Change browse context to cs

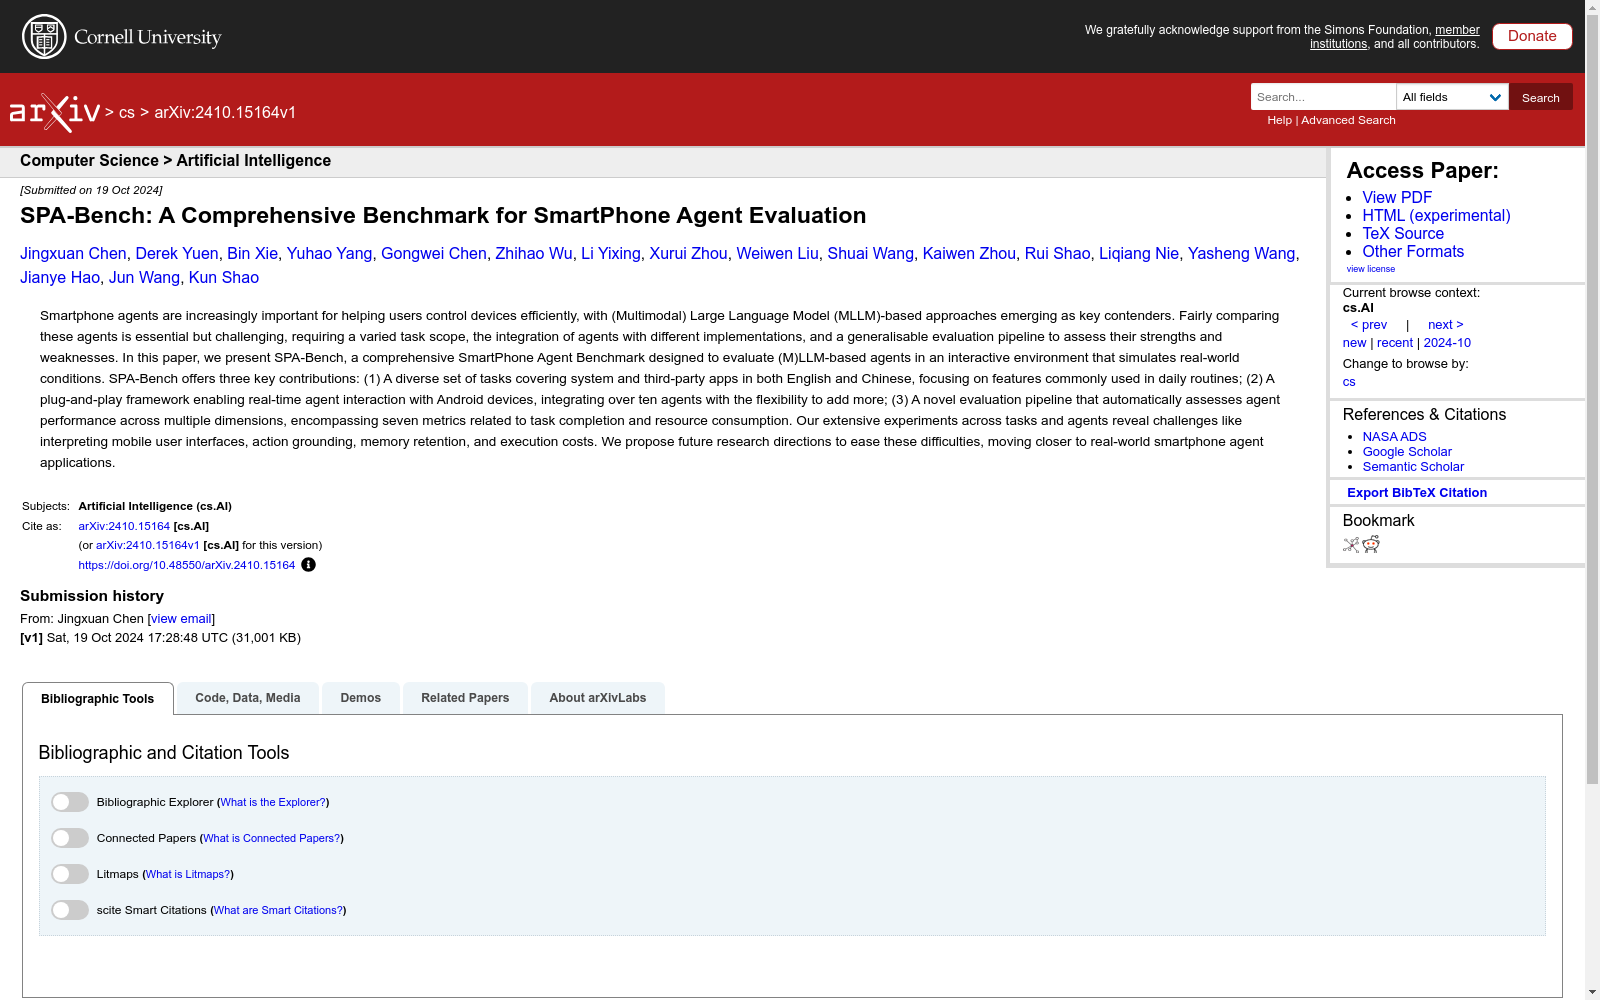coord(1349,382)
